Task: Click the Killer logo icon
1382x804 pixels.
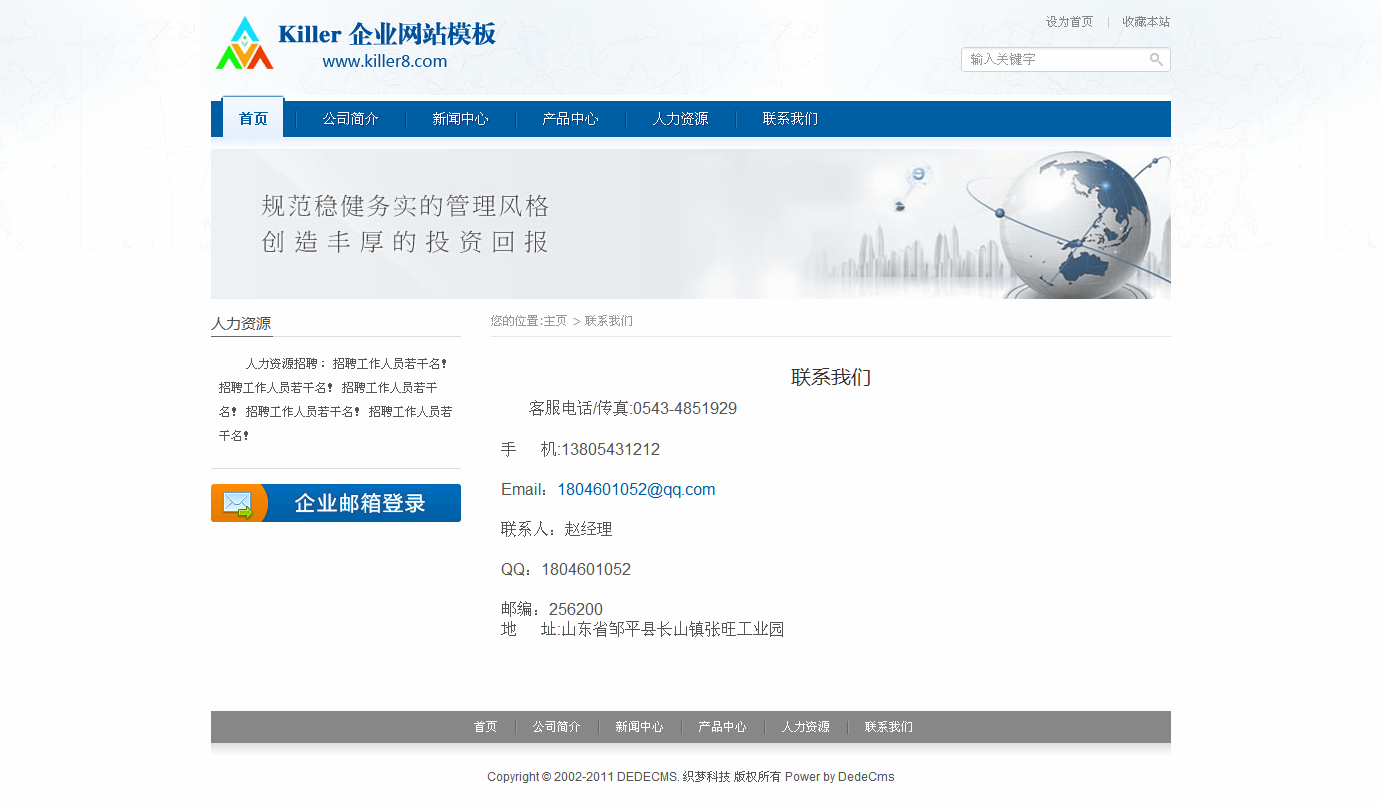Action: click(x=244, y=44)
